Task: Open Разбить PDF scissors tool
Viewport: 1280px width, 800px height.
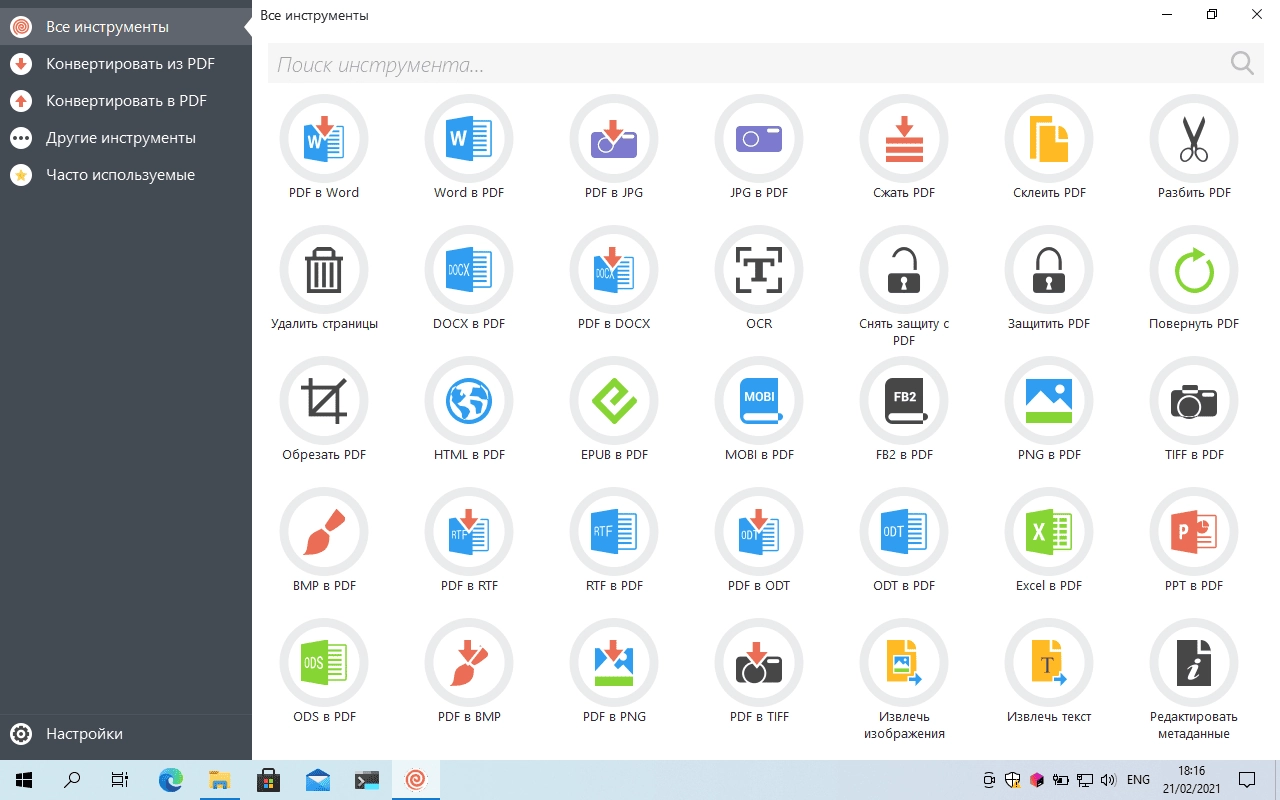Action: pyautogui.click(x=1194, y=139)
